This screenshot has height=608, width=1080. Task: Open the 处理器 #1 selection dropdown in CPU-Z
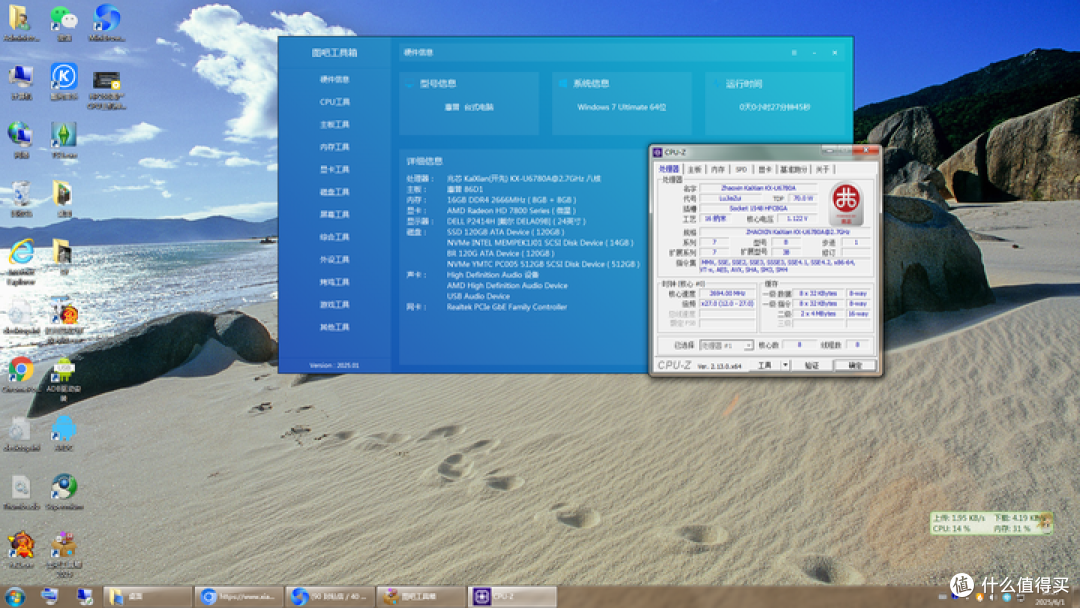(726, 345)
